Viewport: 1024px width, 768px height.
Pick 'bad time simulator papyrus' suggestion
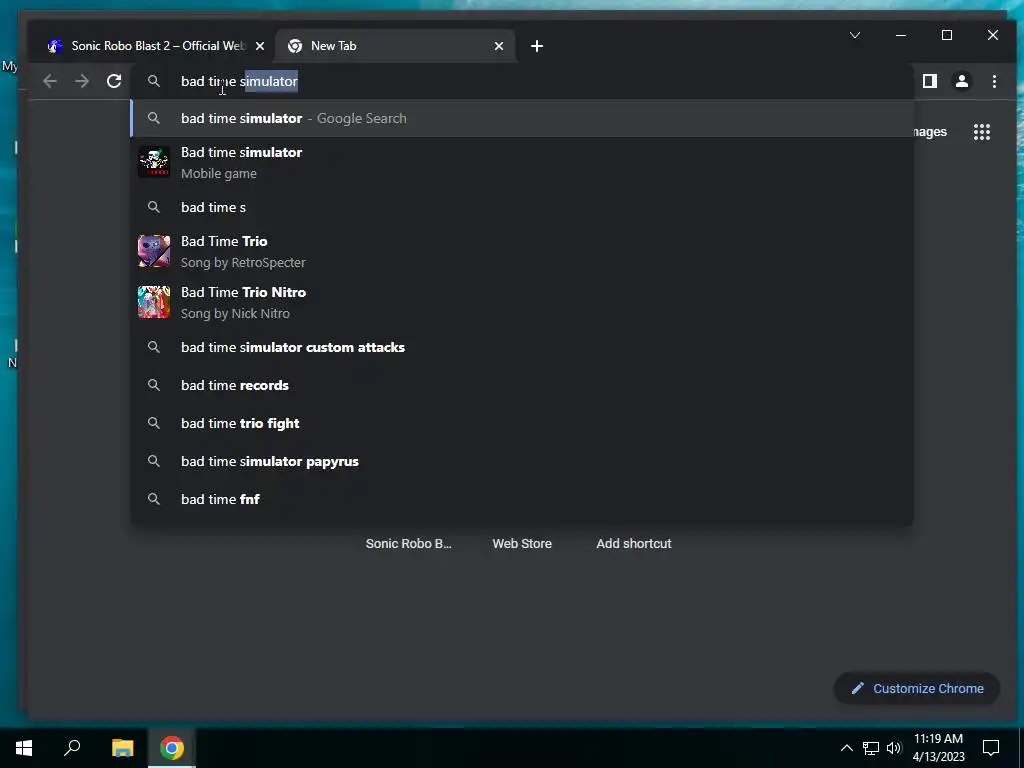[522, 461]
